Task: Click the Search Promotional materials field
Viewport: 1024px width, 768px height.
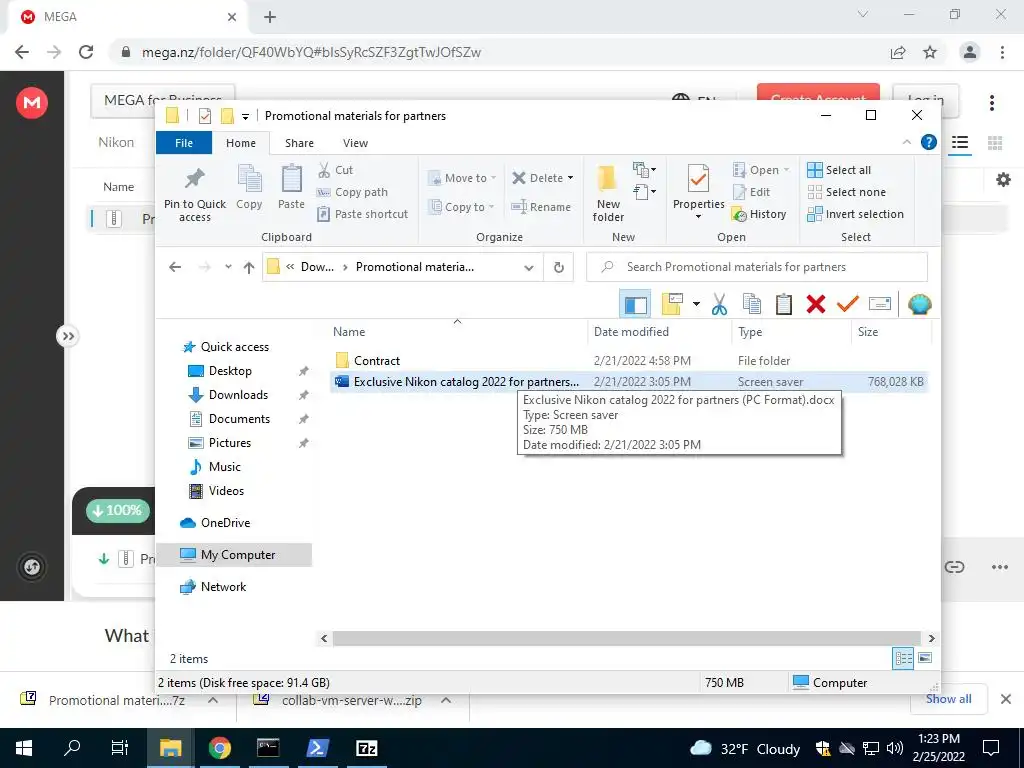Action: [757, 267]
